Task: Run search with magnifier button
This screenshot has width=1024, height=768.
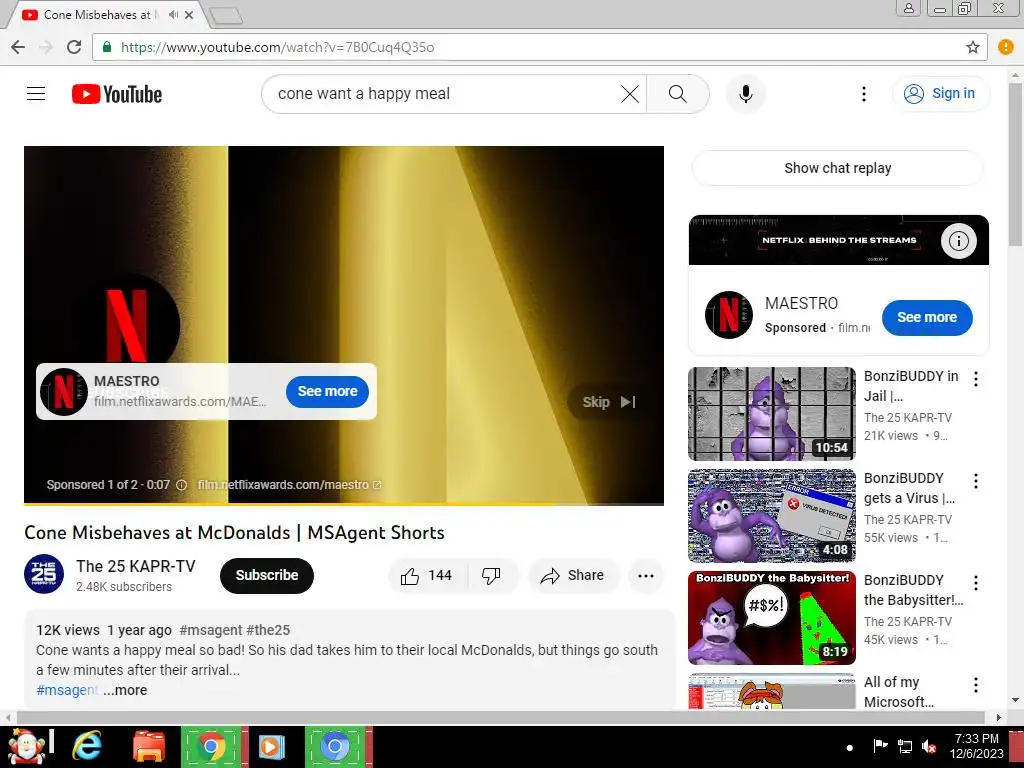Action: click(x=678, y=94)
